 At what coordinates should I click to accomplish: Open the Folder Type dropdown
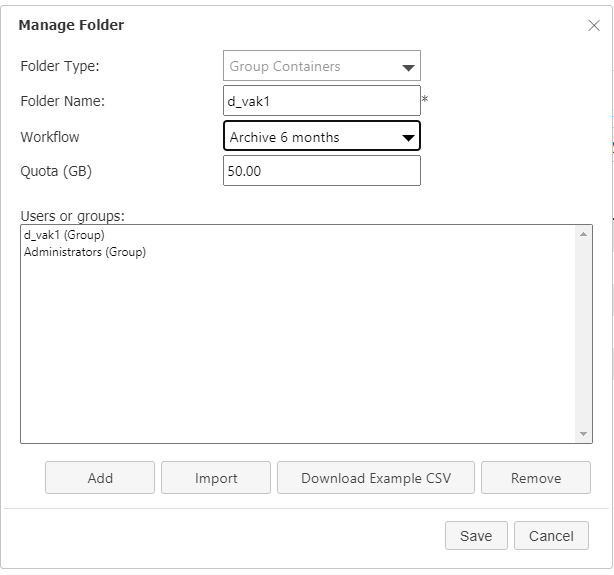321,66
